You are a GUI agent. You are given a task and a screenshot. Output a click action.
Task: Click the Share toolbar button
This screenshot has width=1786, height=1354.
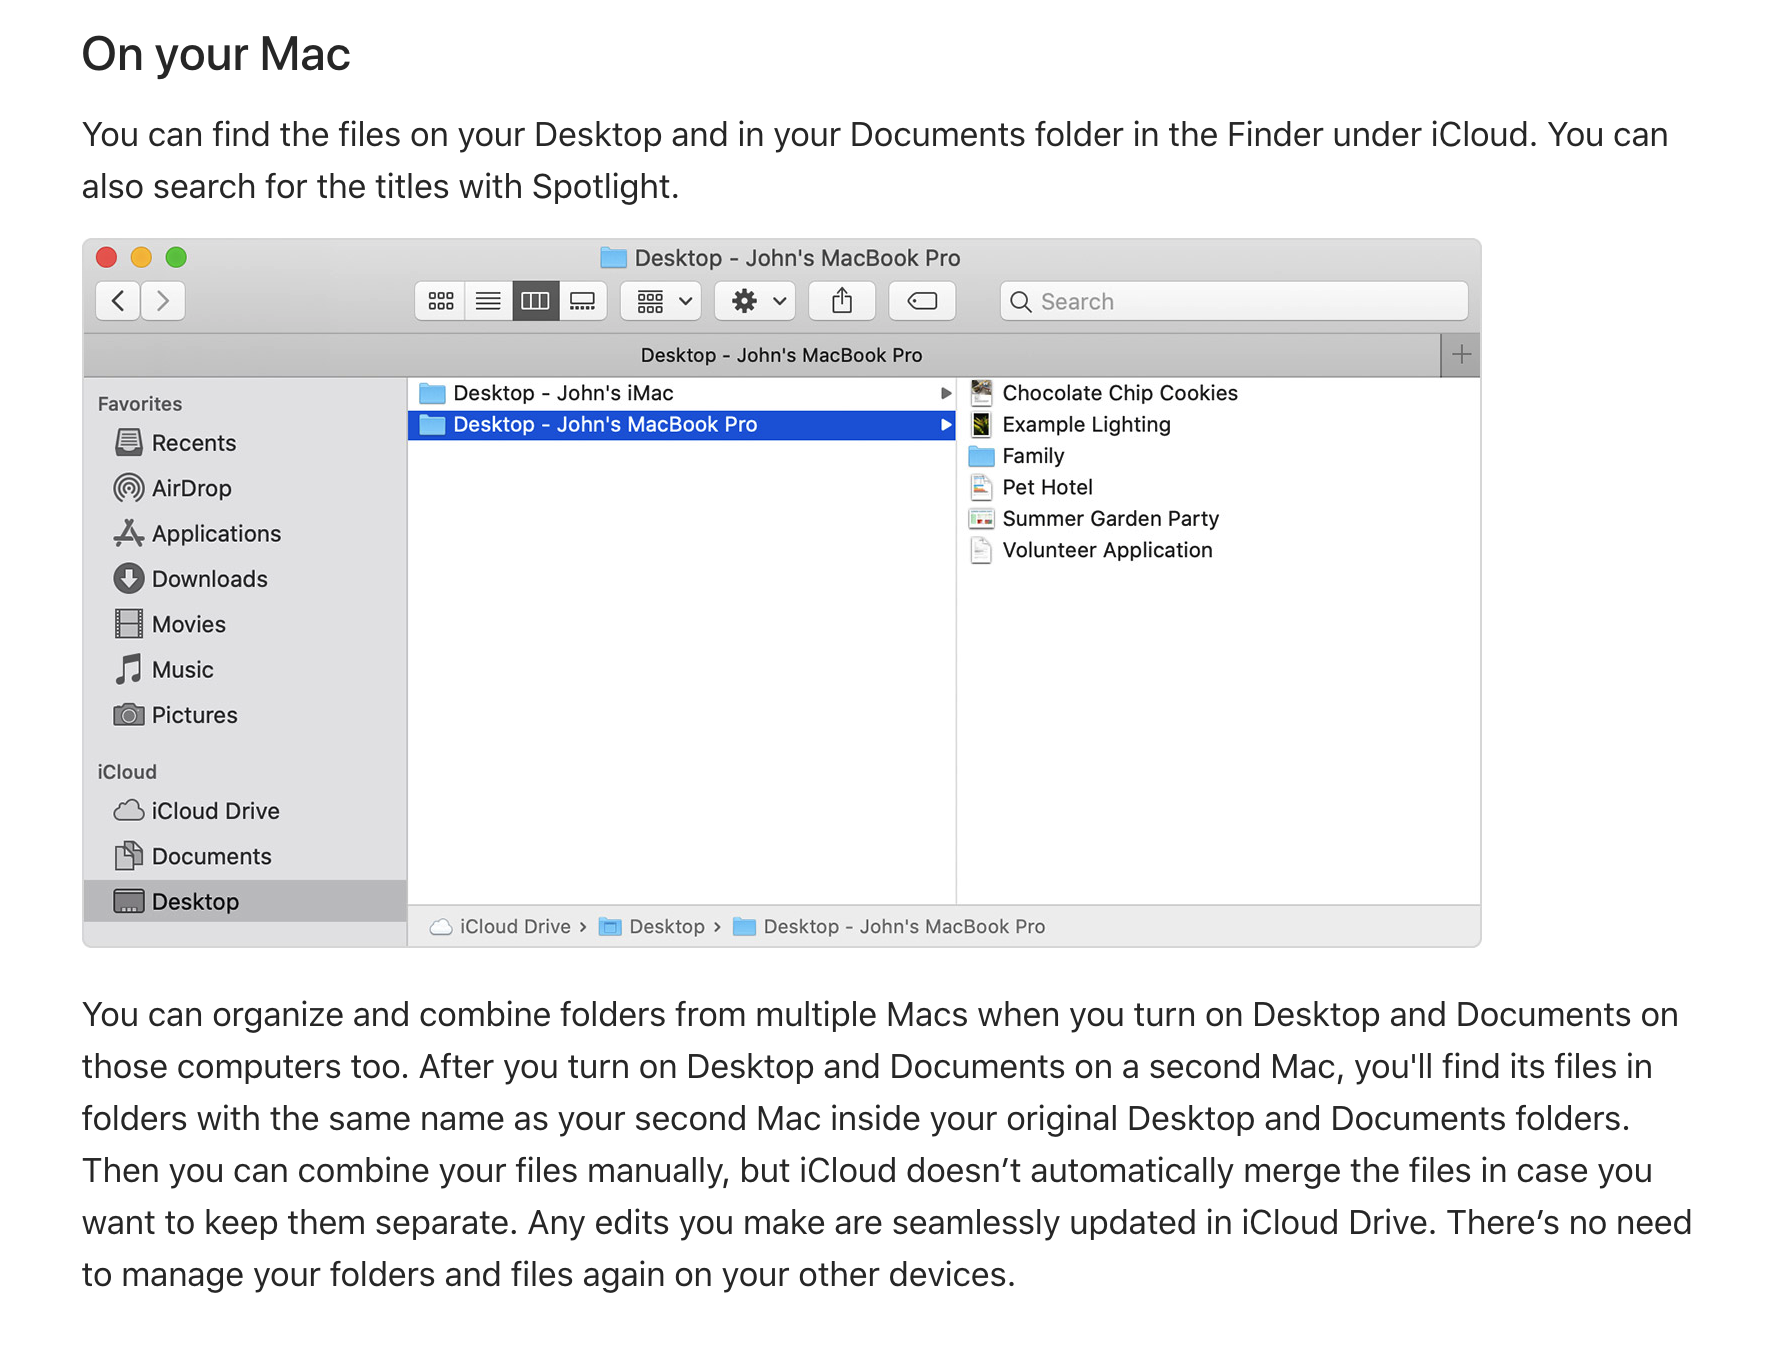pos(842,301)
